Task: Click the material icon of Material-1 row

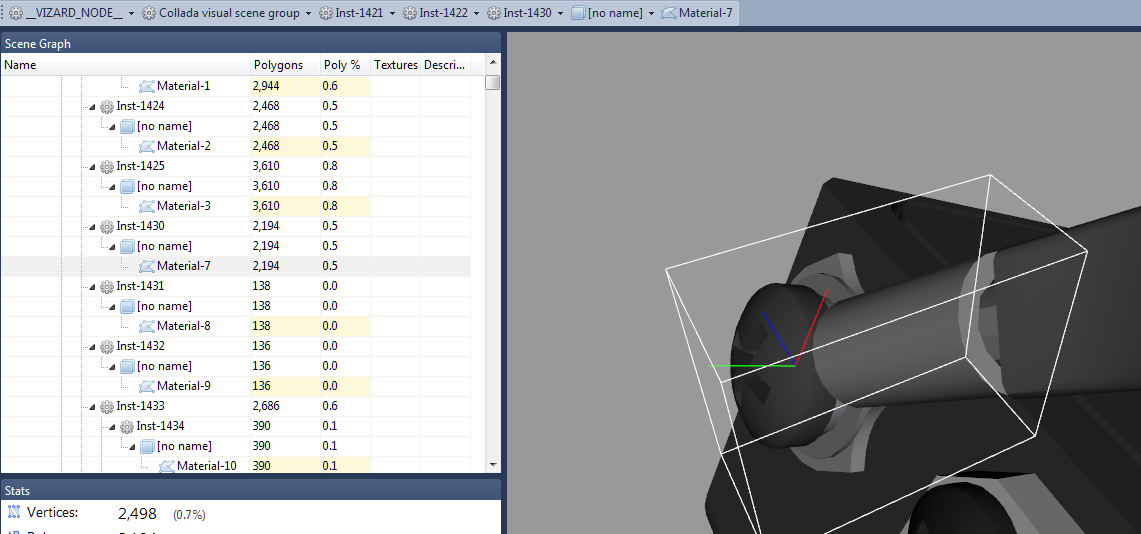Action: pyautogui.click(x=147, y=86)
